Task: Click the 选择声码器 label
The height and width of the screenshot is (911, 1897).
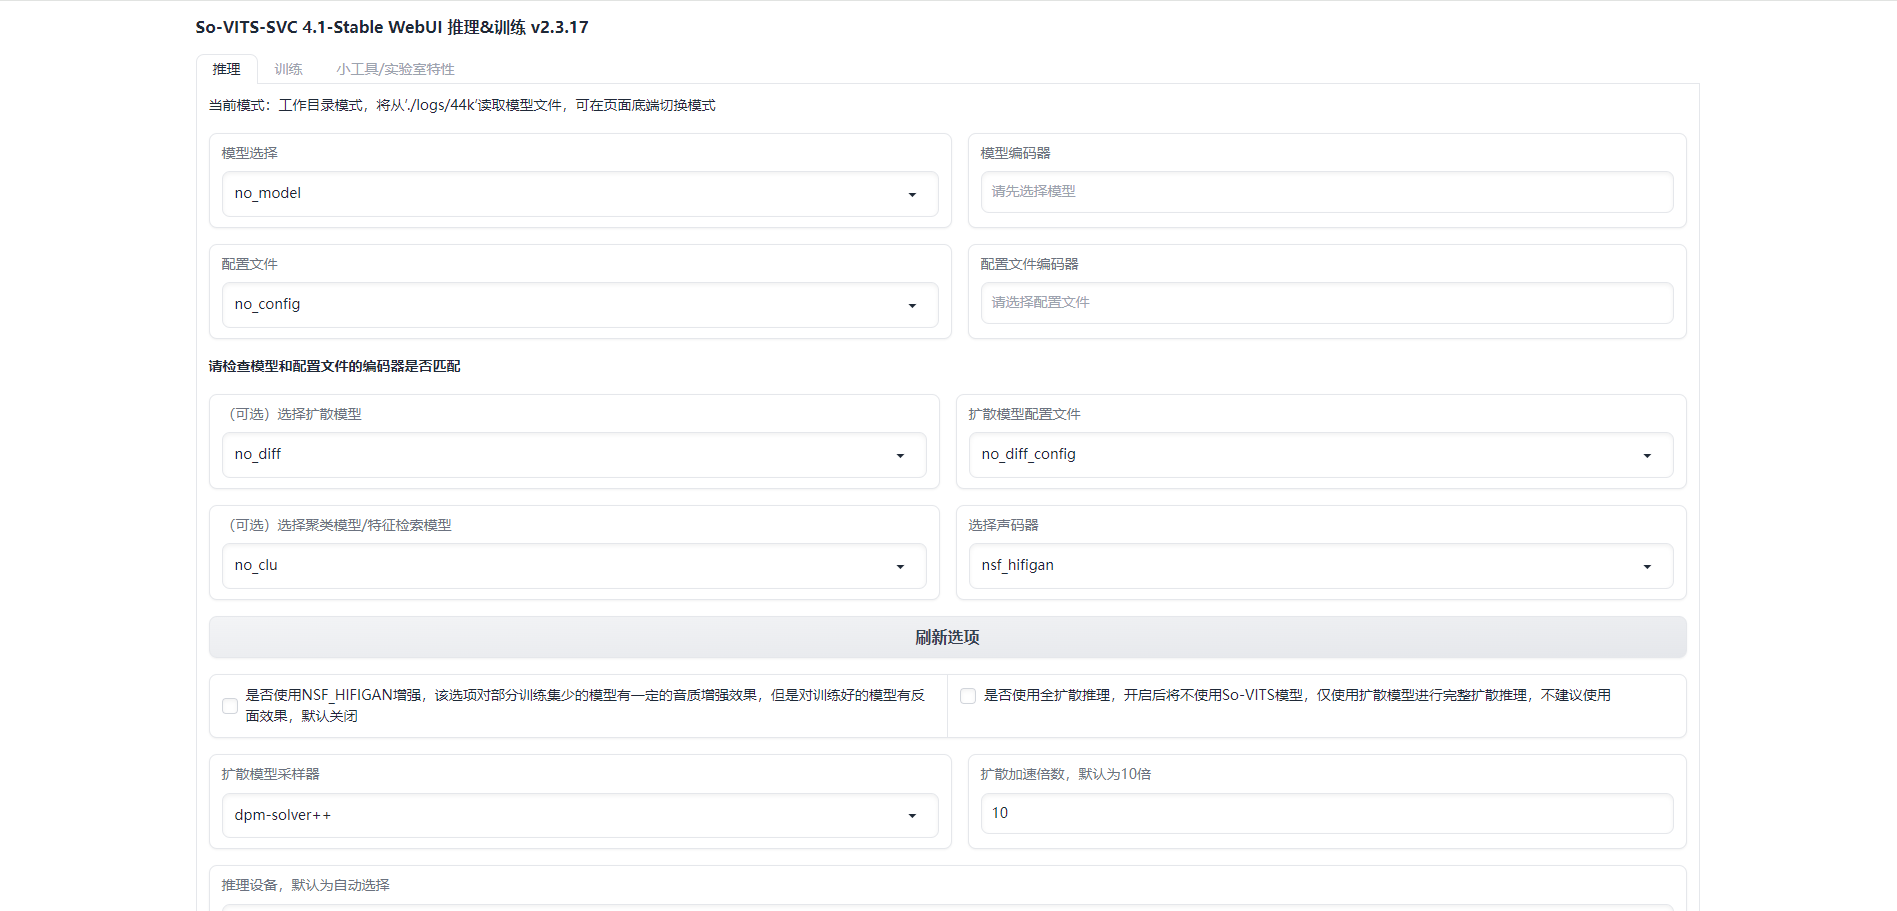Action: coord(1003,525)
